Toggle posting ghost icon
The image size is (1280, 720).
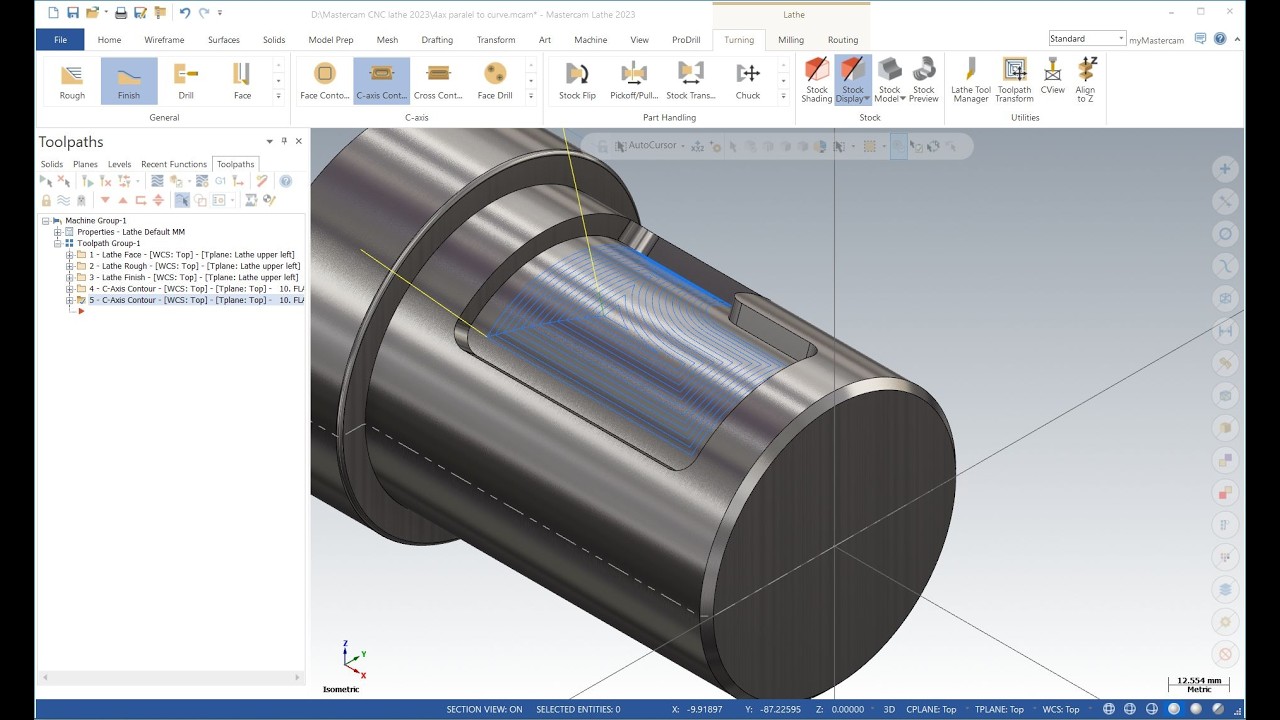point(81,200)
